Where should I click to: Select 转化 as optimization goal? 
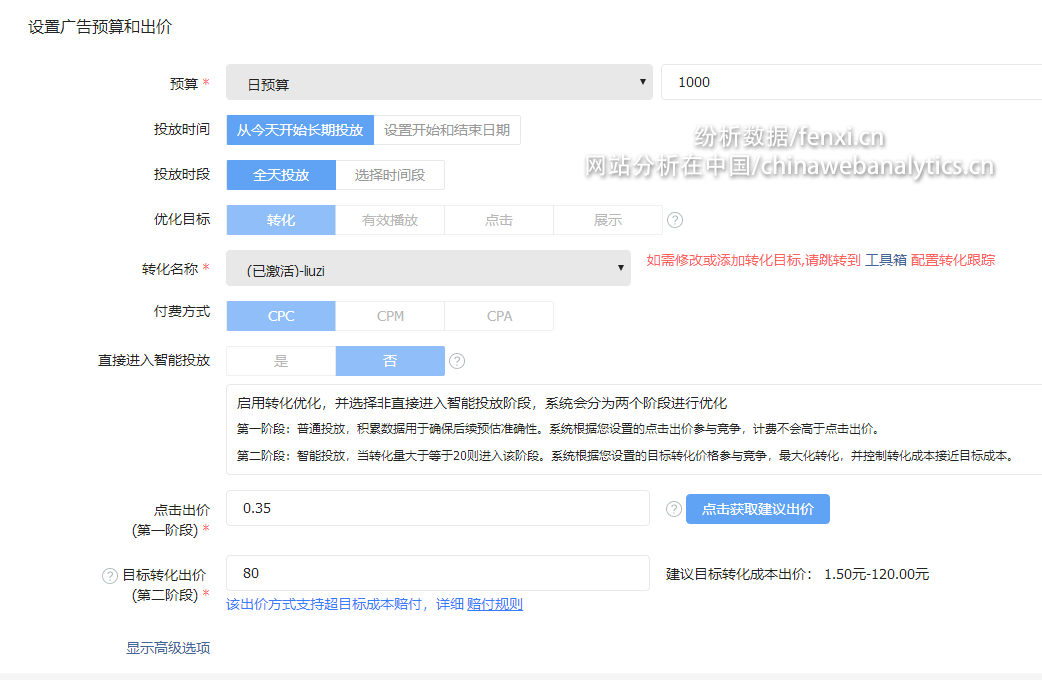[281, 220]
